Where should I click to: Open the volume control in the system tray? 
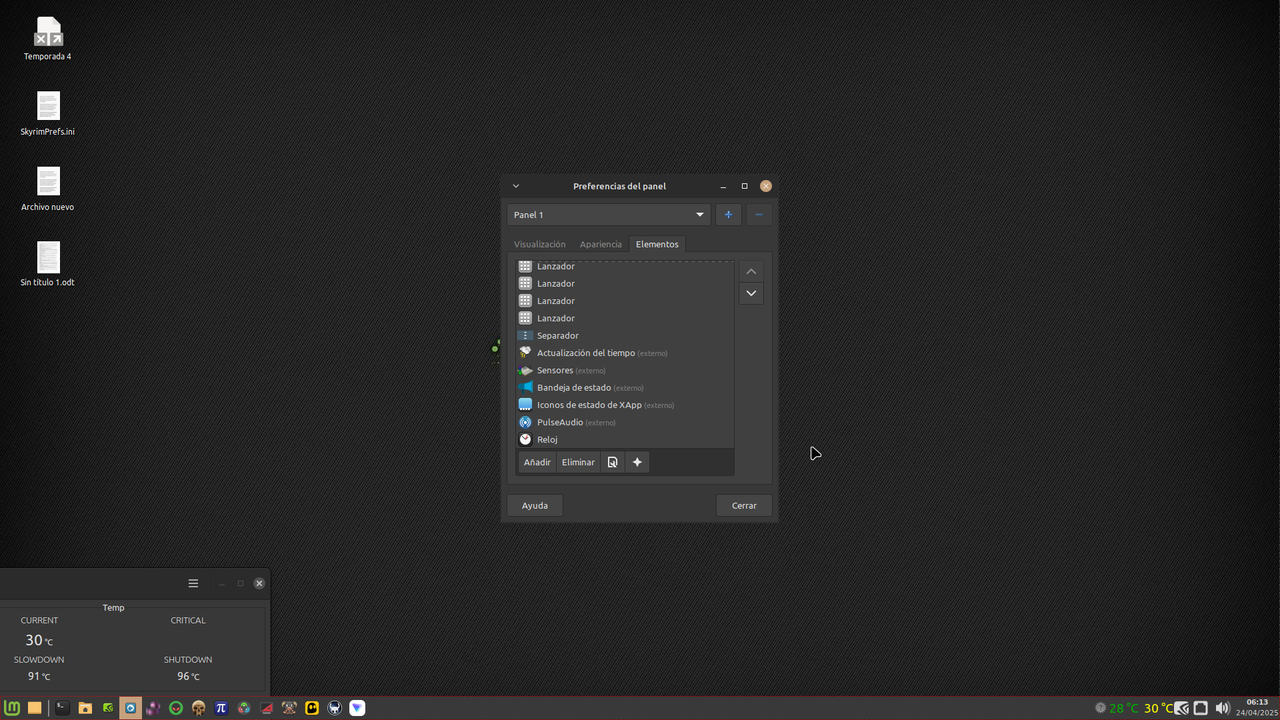(x=1222, y=708)
